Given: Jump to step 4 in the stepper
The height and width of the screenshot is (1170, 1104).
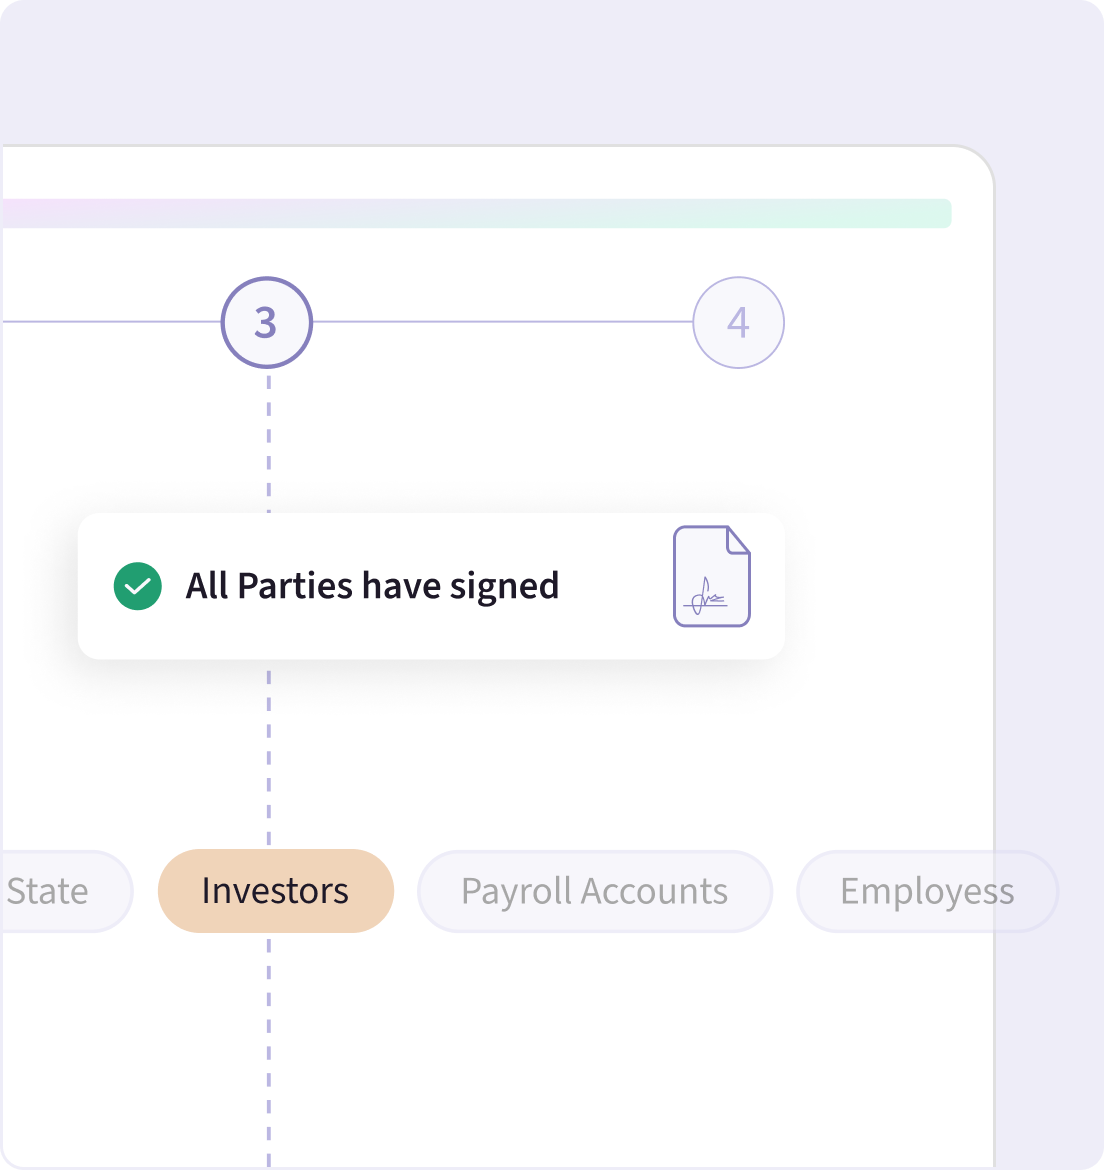Looking at the screenshot, I should click(738, 322).
